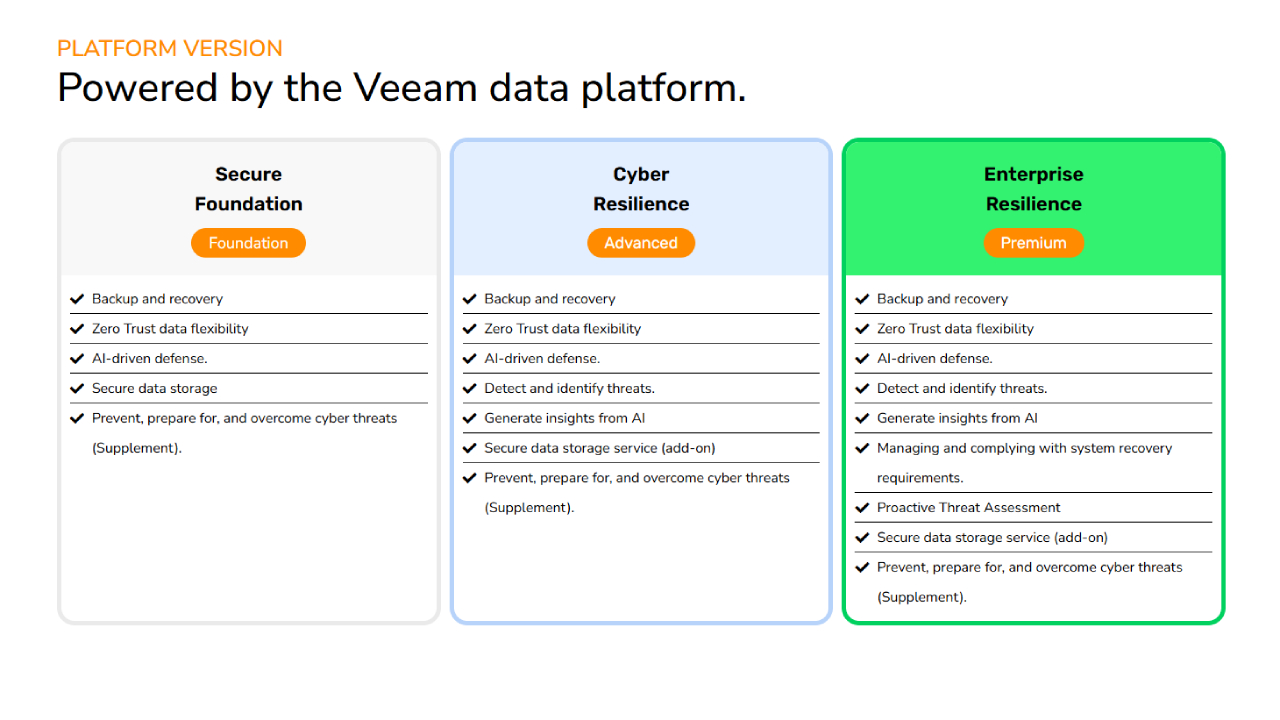The height and width of the screenshot is (720, 1280).
Task: Click Enterprise Resilience checkmark for Backup and recovery
Action: 862,299
